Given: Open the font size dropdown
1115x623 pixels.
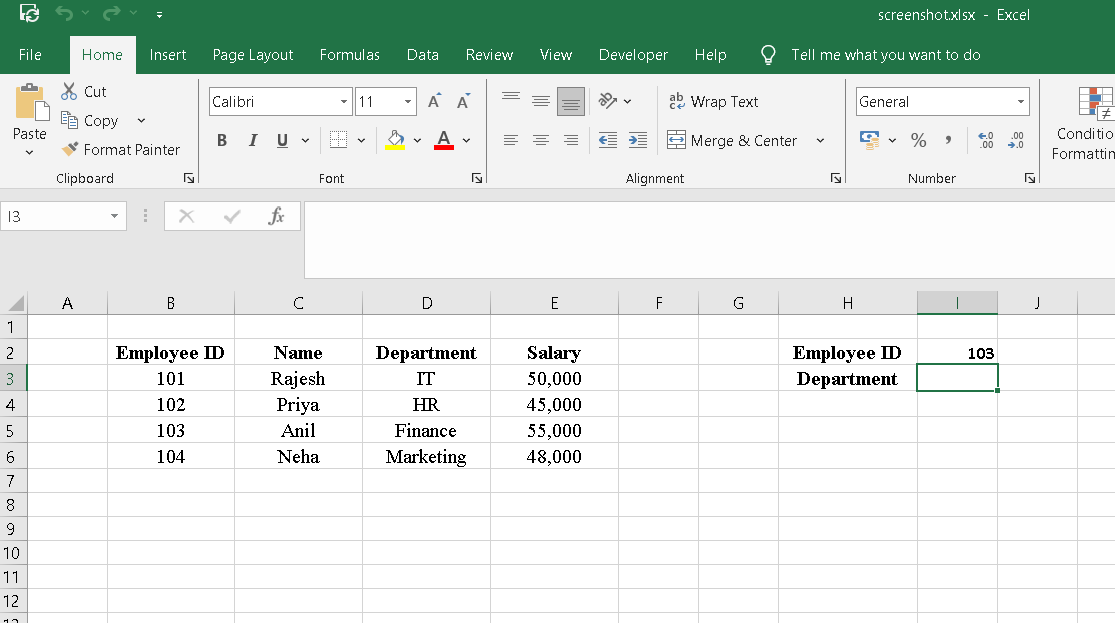Looking at the screenshot, I should click(408, 101).
